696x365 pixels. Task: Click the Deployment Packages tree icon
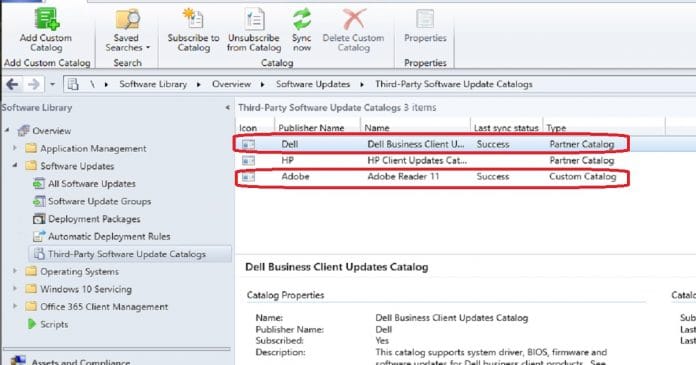point(39,219)
